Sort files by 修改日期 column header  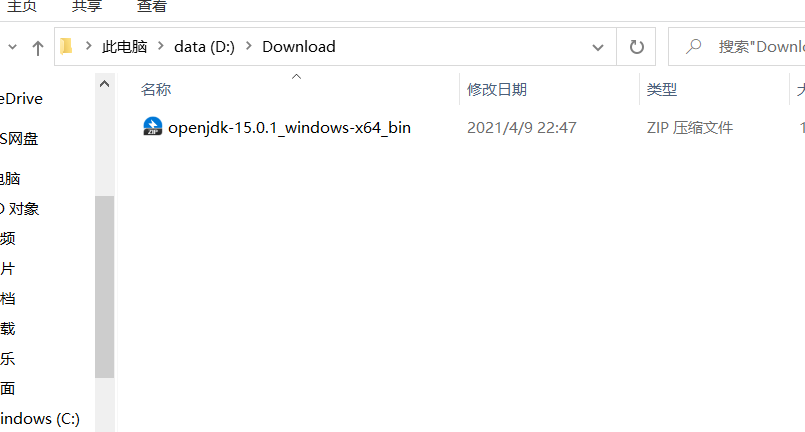click(x=496, y=89)
